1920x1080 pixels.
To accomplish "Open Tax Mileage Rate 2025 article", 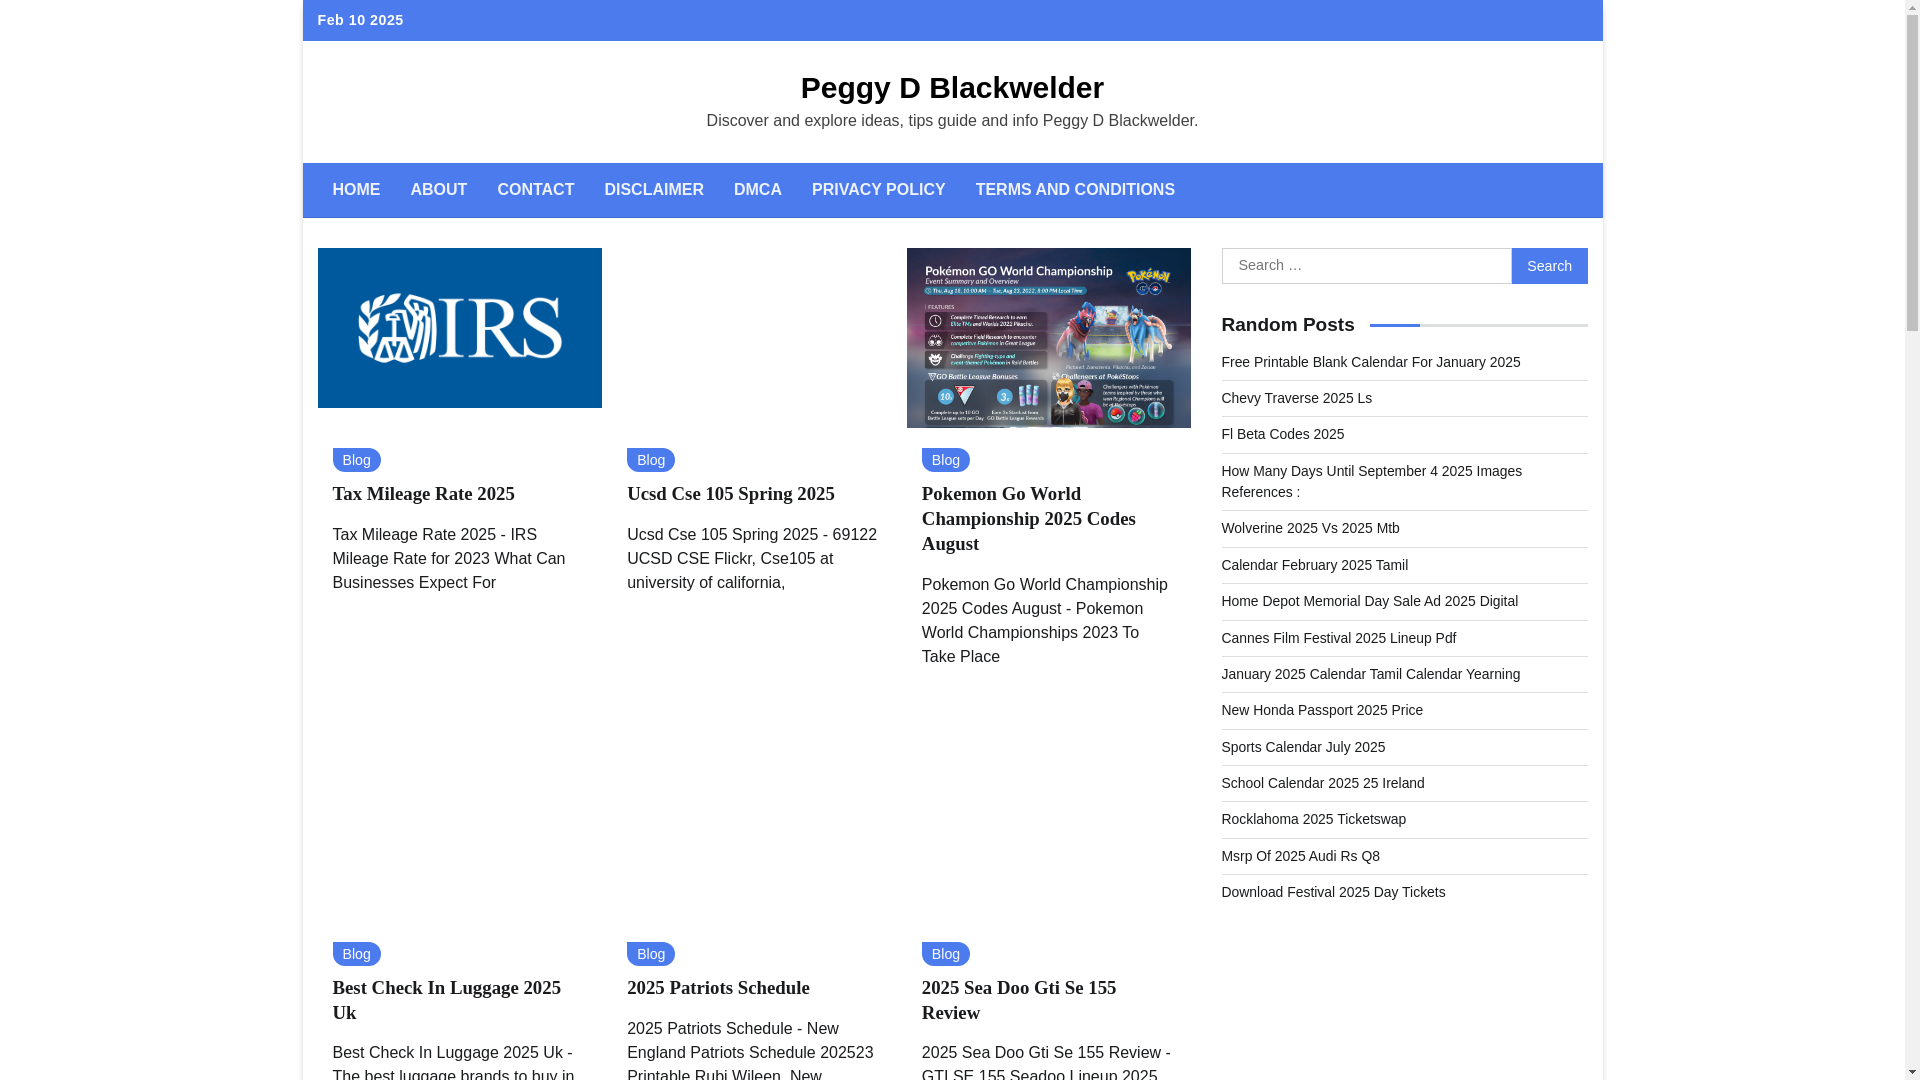I will (x=423, y=494).
